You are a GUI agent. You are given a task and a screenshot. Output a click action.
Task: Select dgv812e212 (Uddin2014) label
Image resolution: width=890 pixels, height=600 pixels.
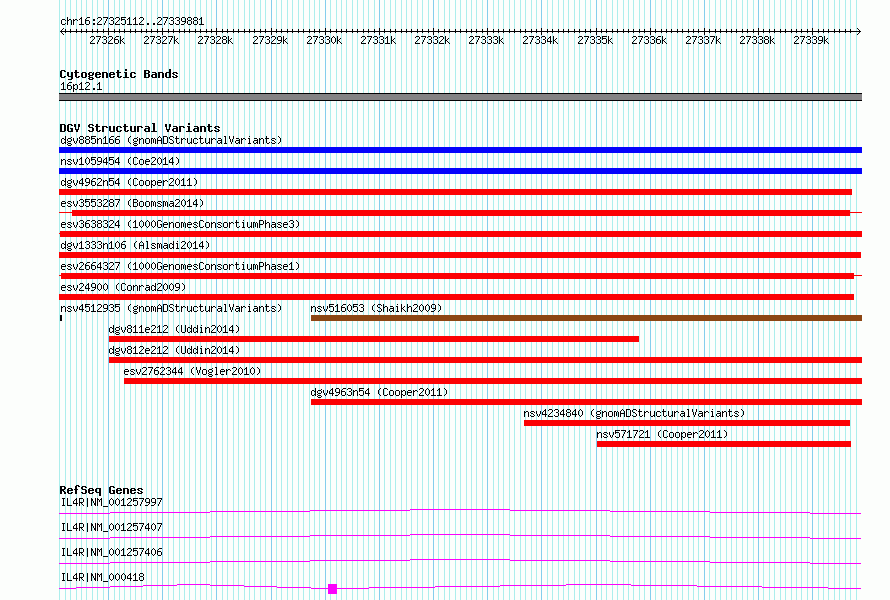pyautogui.click(x=174, y=350)
